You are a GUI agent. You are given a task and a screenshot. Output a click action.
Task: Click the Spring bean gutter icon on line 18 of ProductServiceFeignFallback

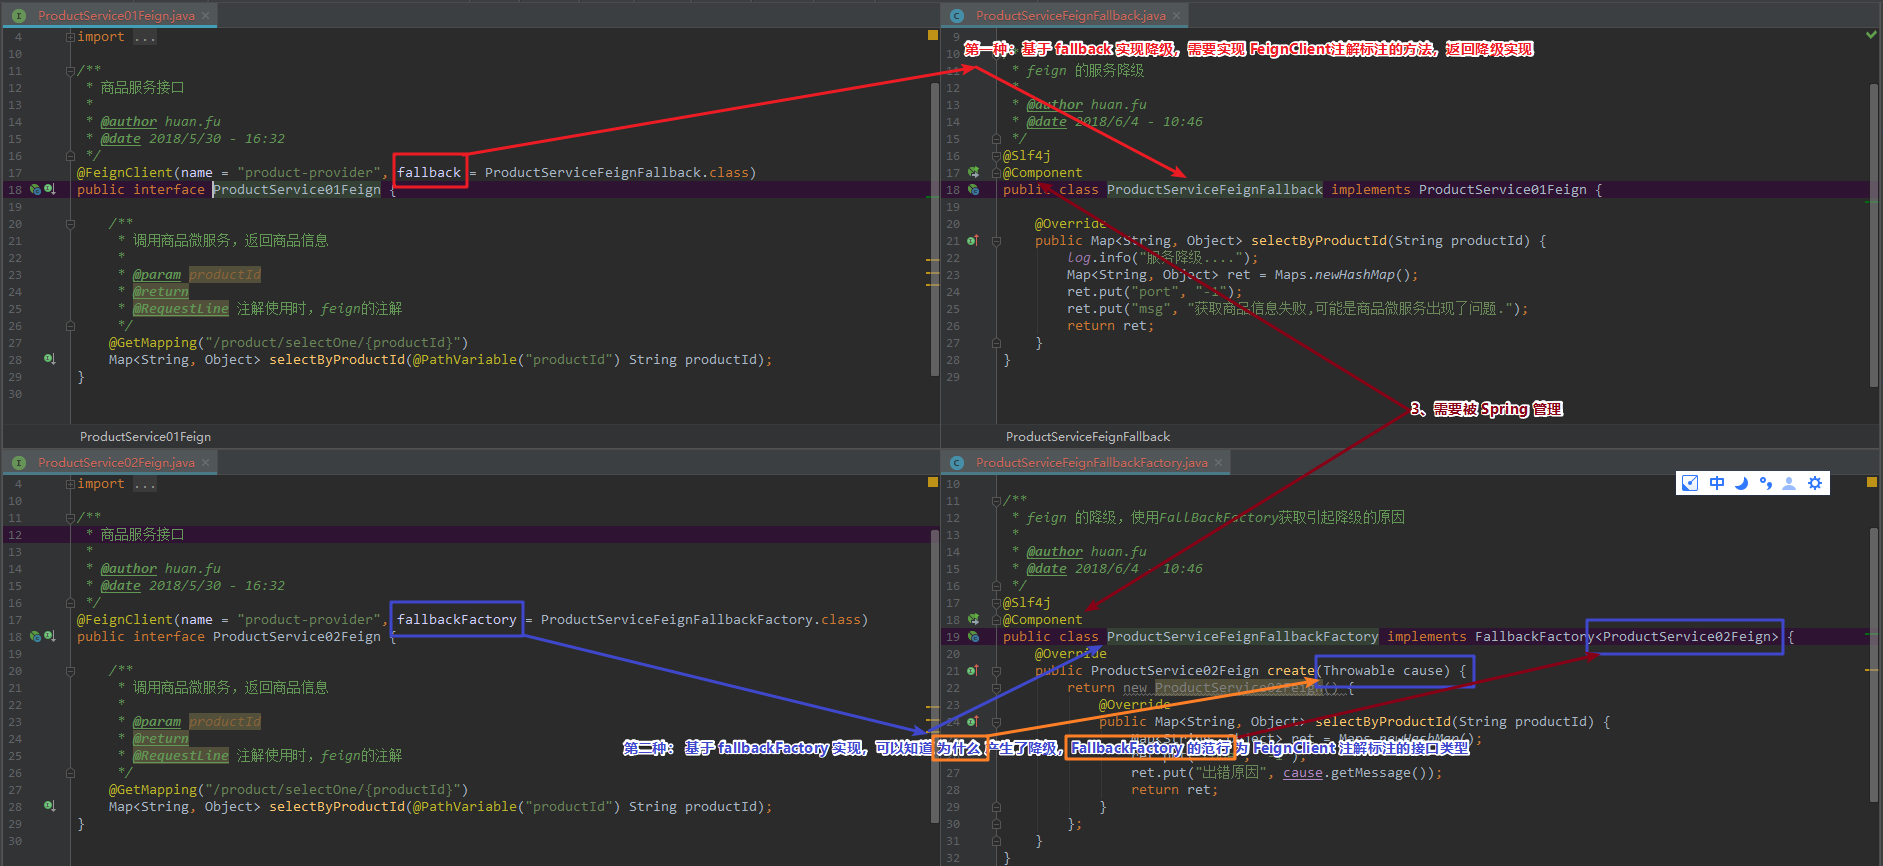[973, 189]
